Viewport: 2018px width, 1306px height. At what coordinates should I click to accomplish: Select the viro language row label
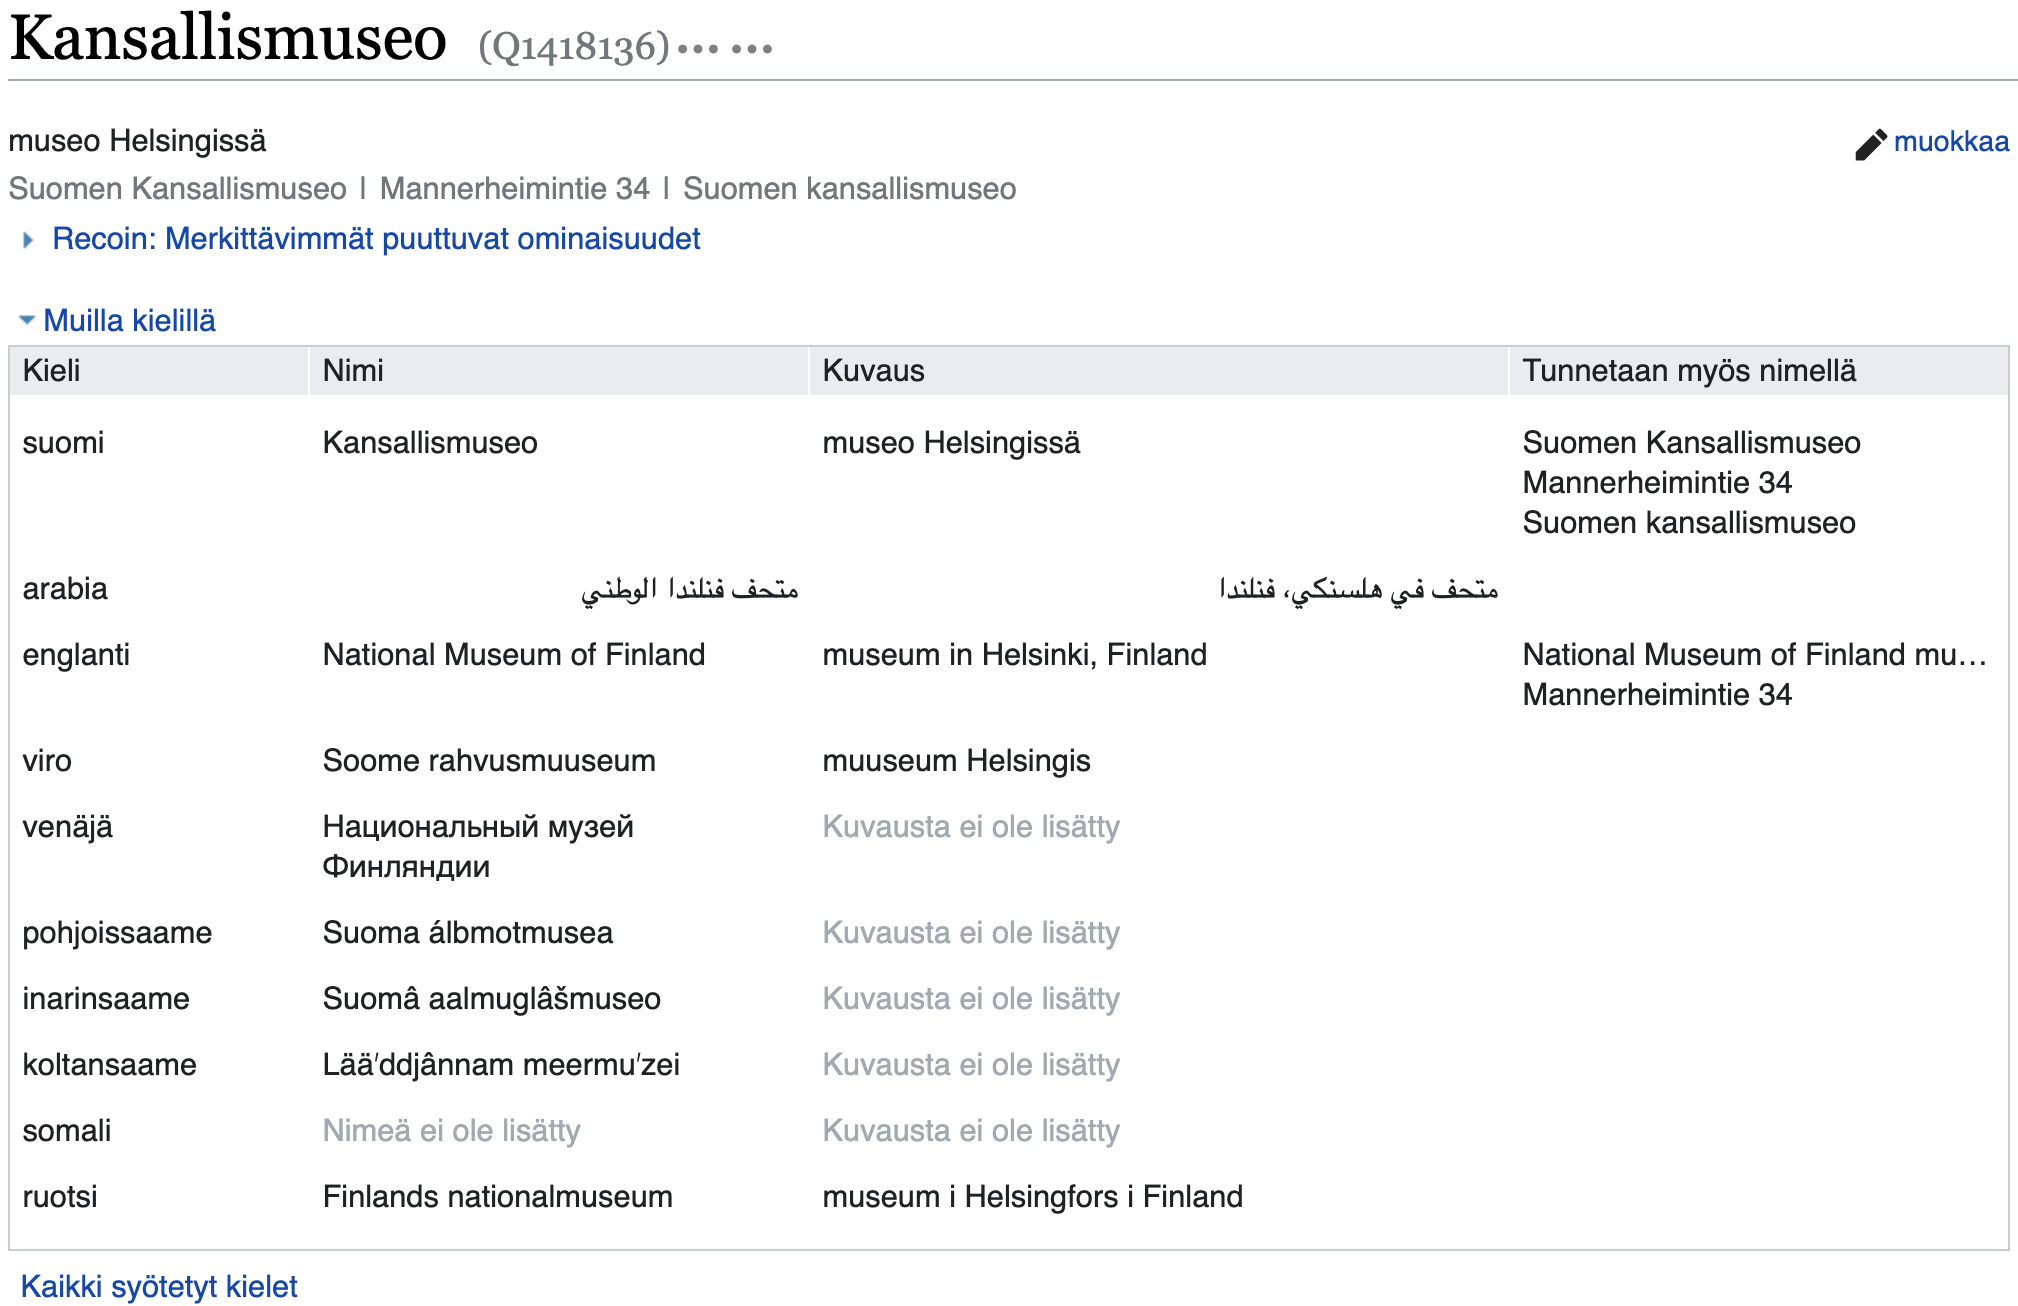47,761
